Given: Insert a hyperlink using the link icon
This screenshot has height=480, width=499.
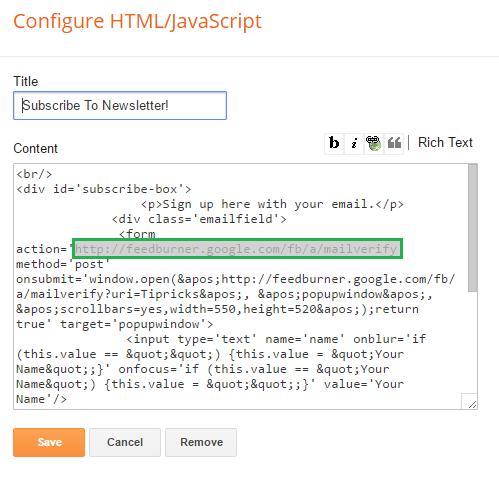Looking at the screenshot, I should (374, 143).
